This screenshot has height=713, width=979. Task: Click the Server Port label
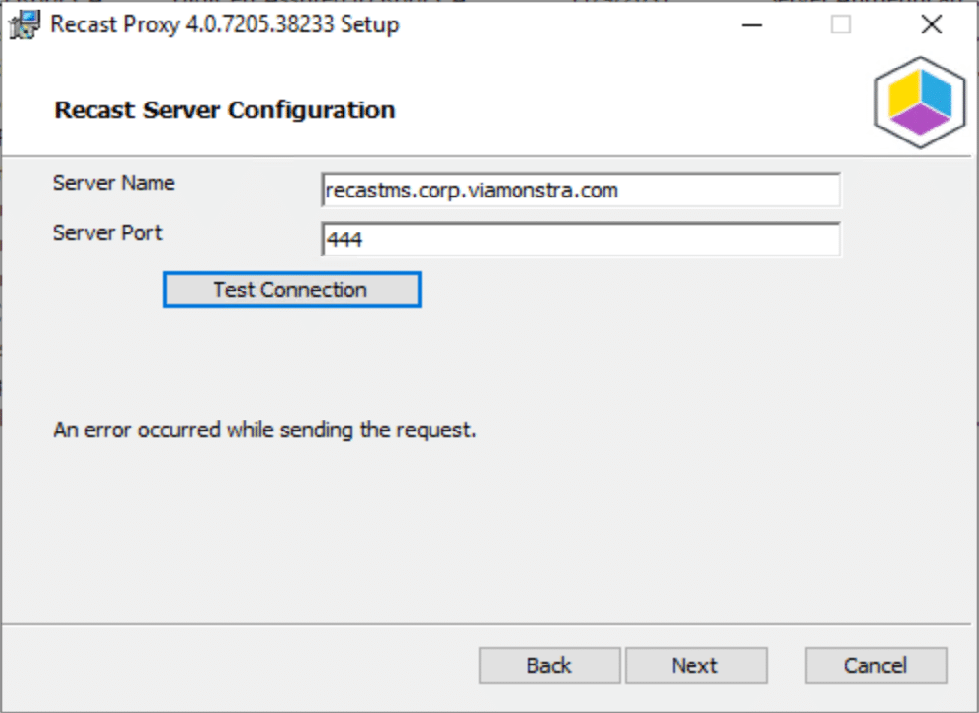click(107, 233)
